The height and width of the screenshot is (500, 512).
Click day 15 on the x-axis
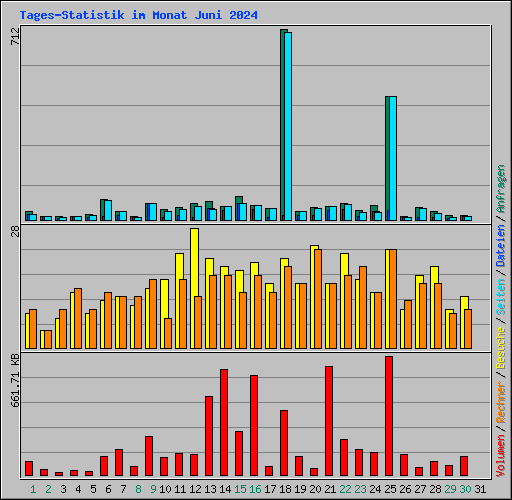click(x=240, y=489)
